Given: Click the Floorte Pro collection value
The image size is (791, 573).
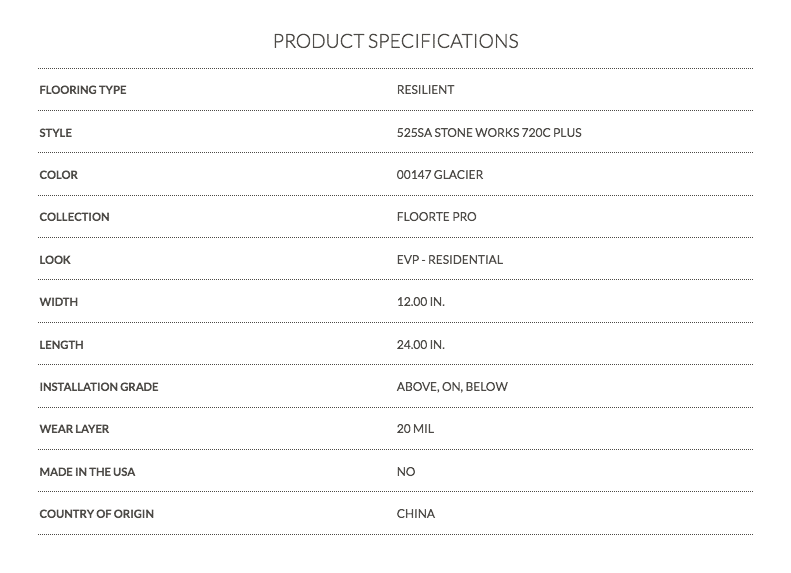Looking at the screenshot, I should tap(436, 217).
